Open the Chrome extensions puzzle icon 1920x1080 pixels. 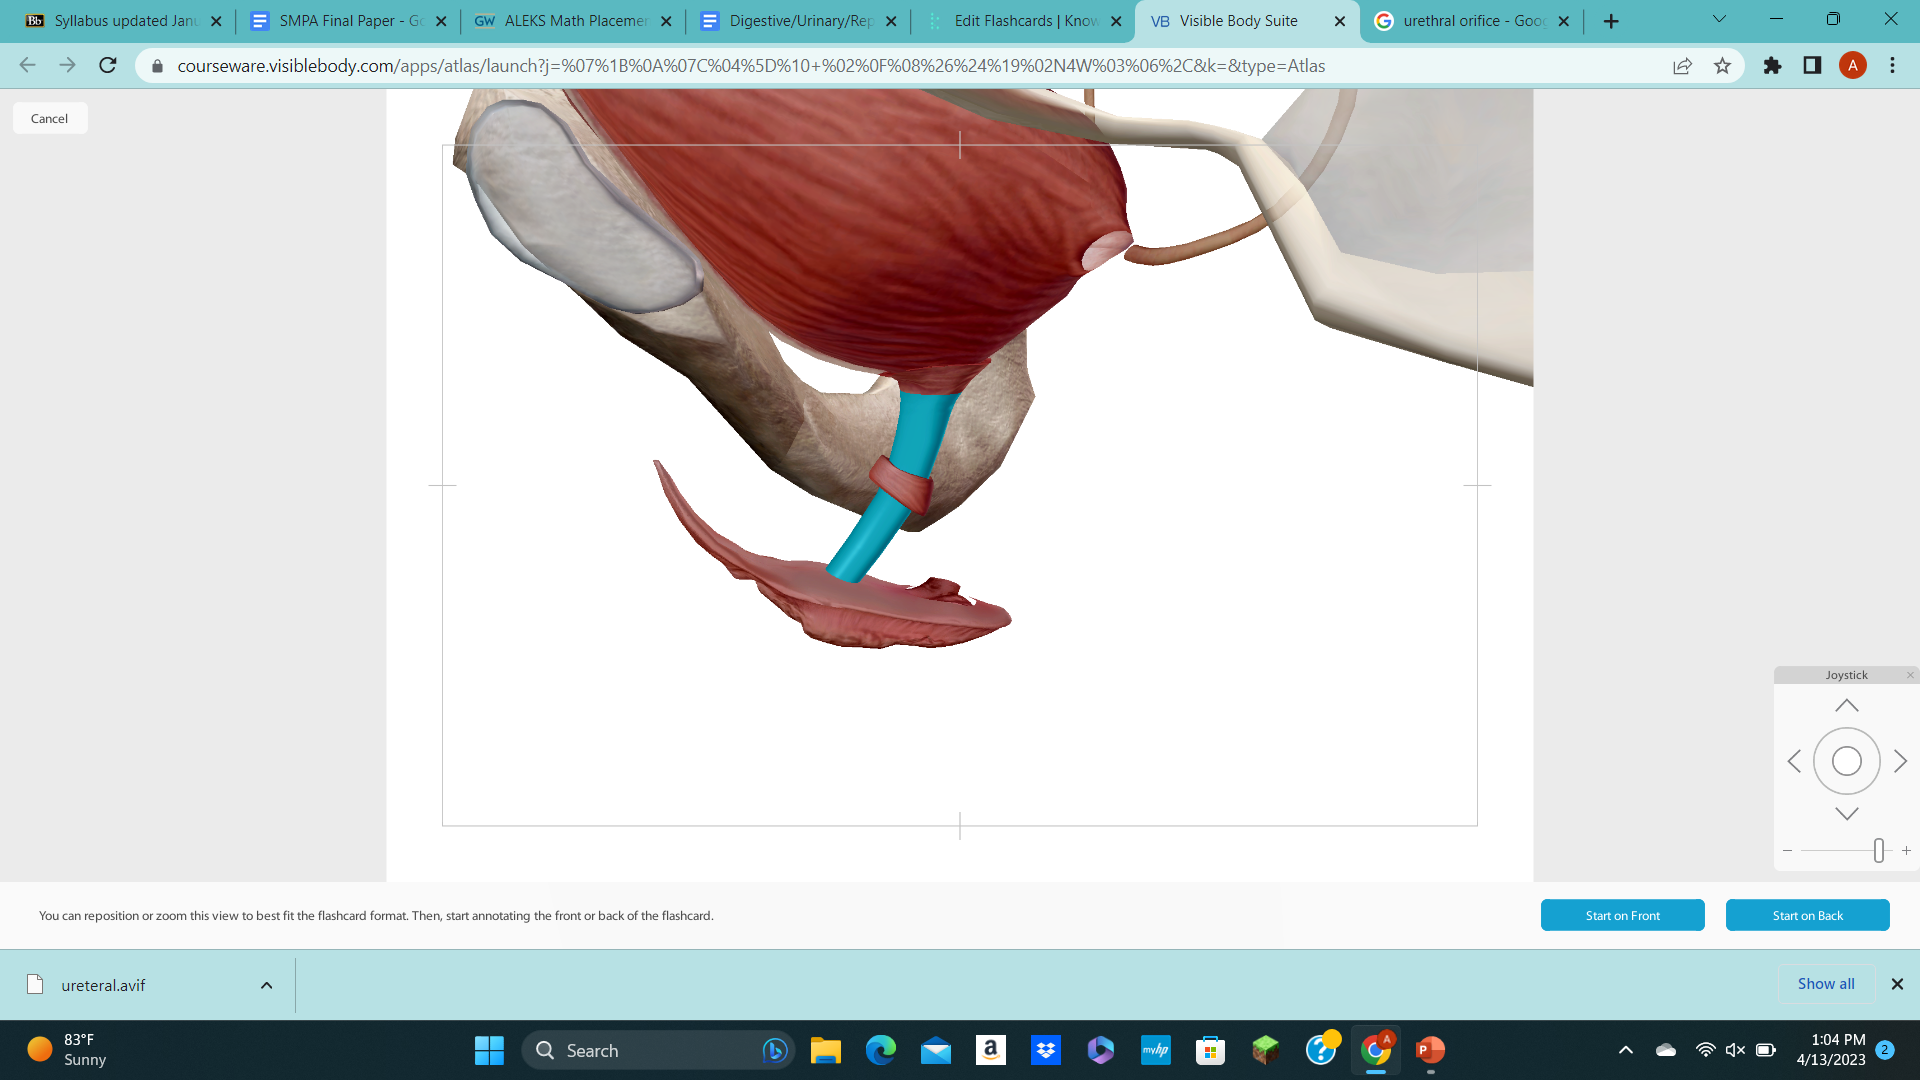(1772, 66)
